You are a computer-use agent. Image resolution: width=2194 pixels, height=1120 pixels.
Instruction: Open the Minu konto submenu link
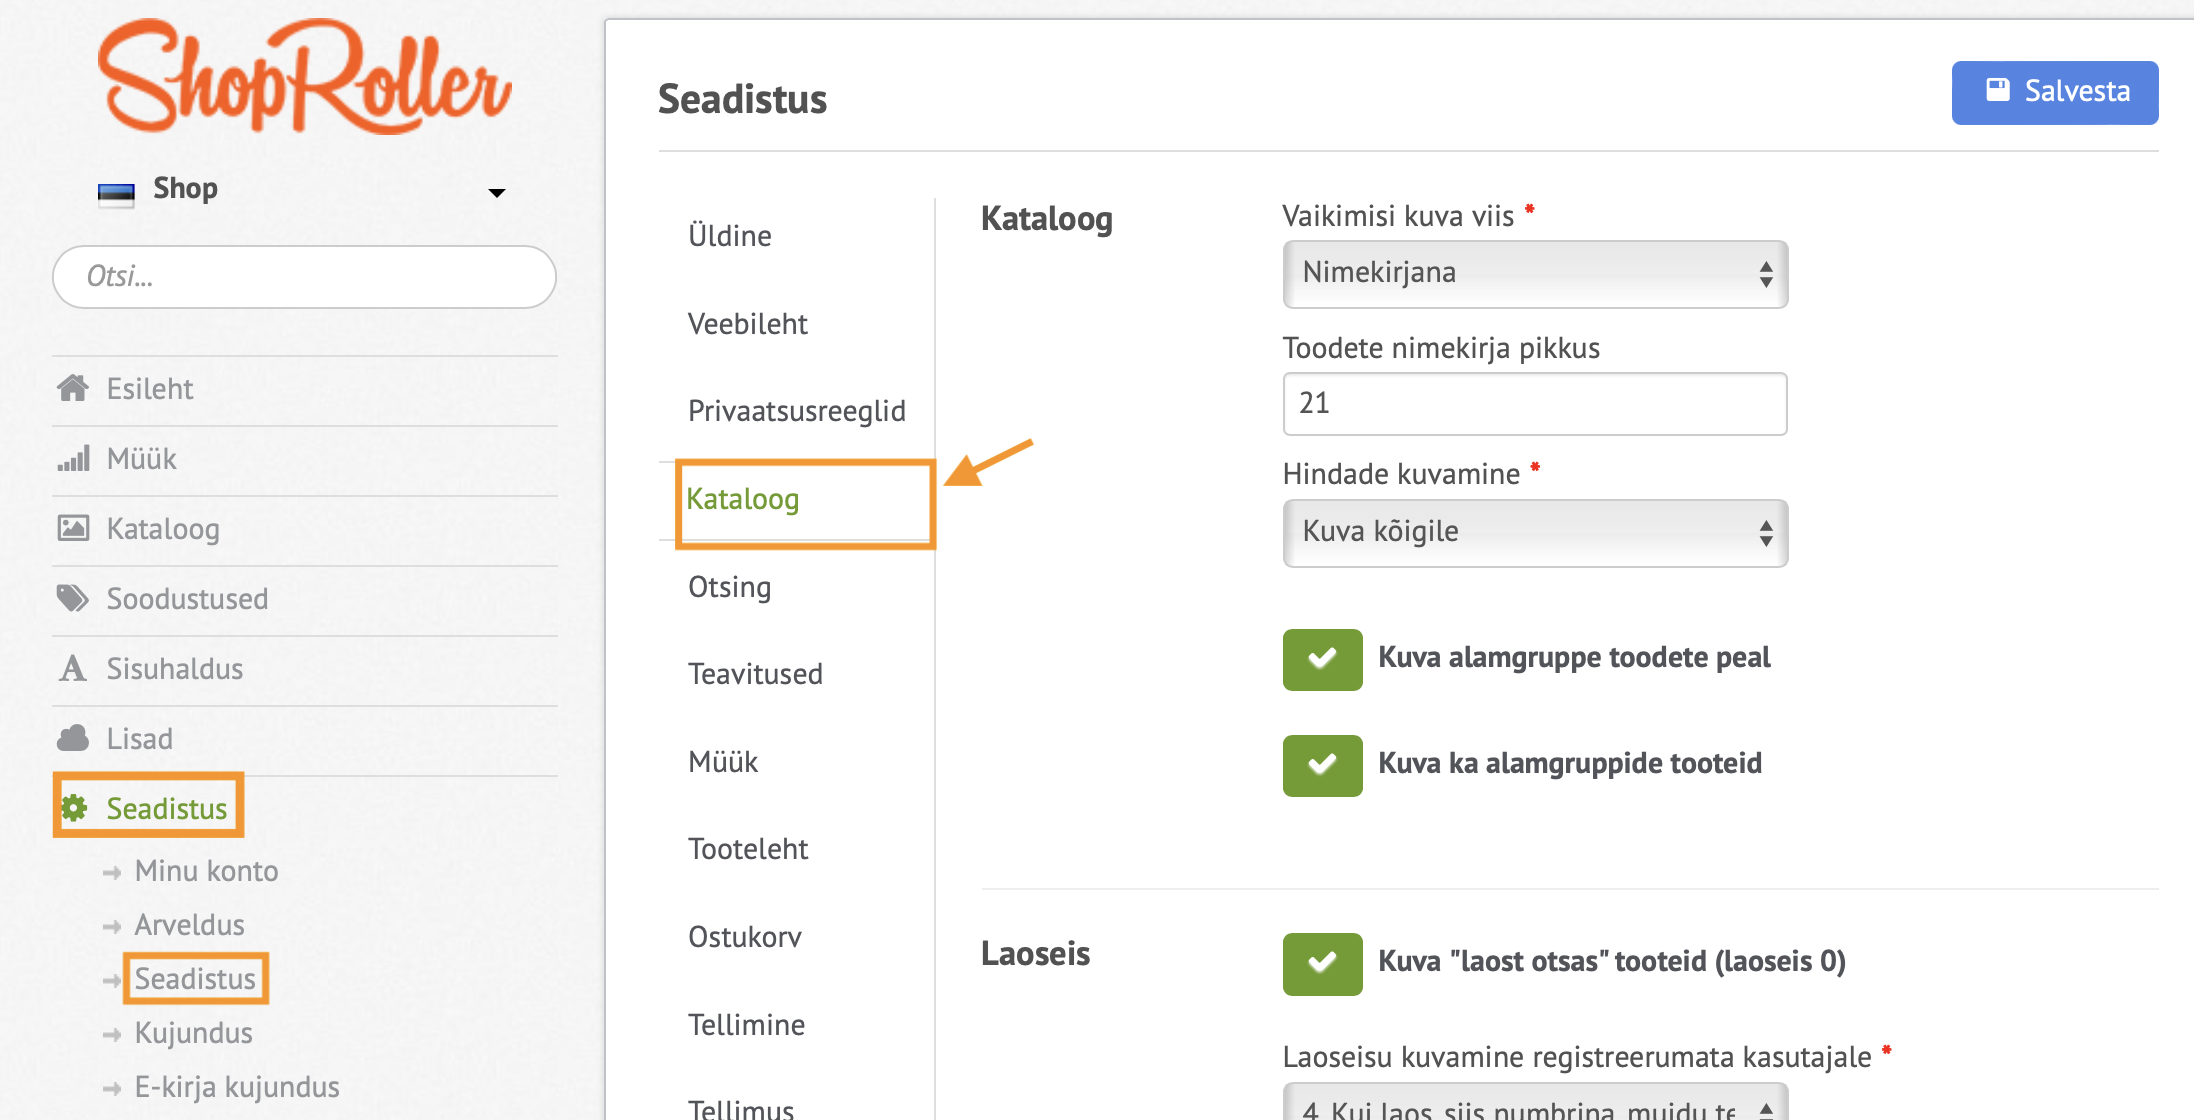click(206, 871)
